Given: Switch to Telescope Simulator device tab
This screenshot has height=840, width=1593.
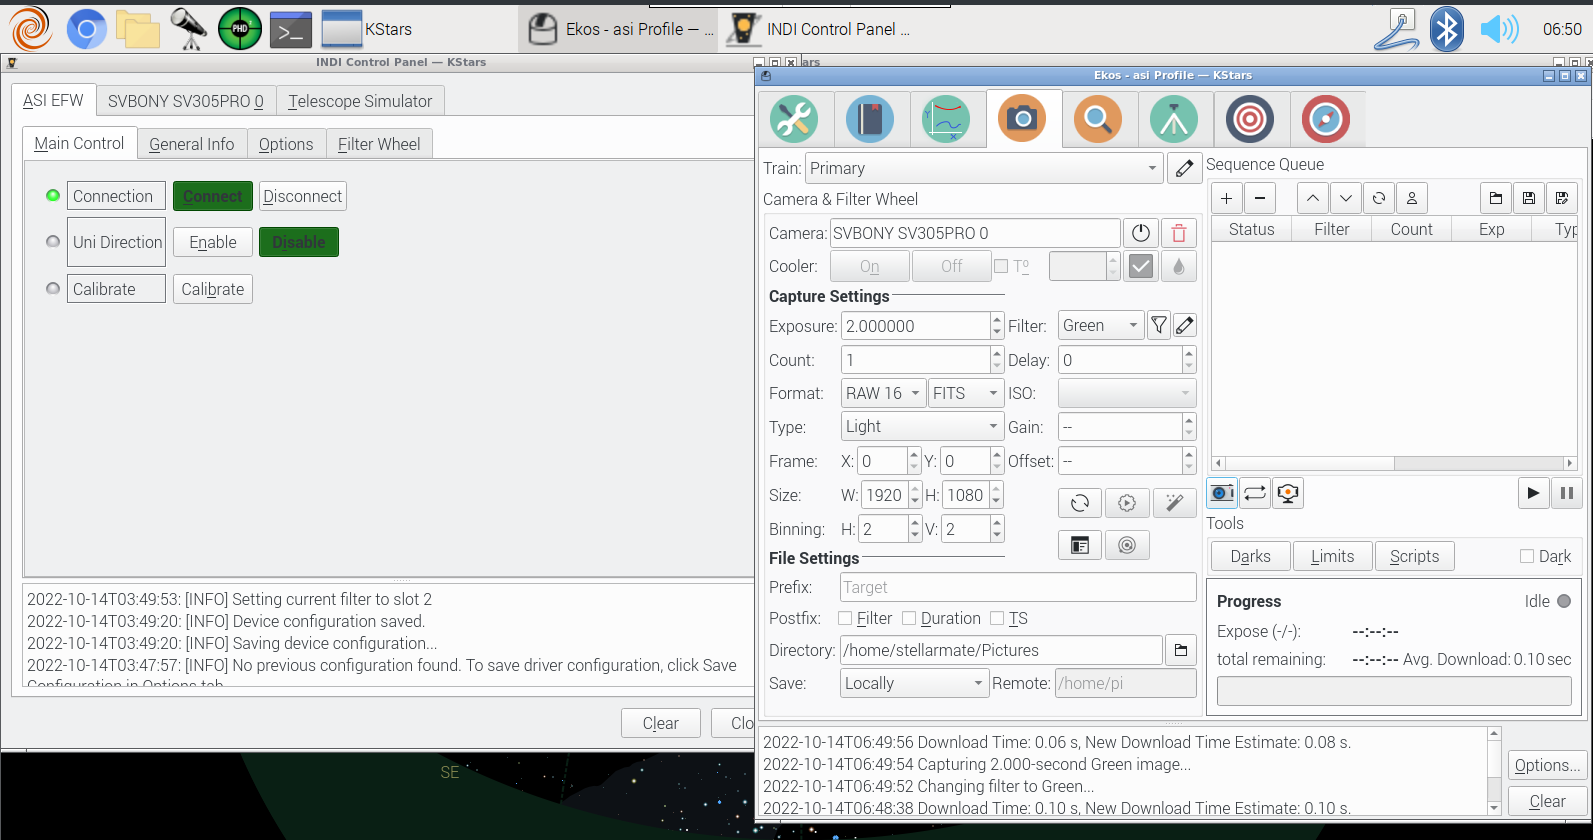Looking at the screenshot, I should point(360,101).
